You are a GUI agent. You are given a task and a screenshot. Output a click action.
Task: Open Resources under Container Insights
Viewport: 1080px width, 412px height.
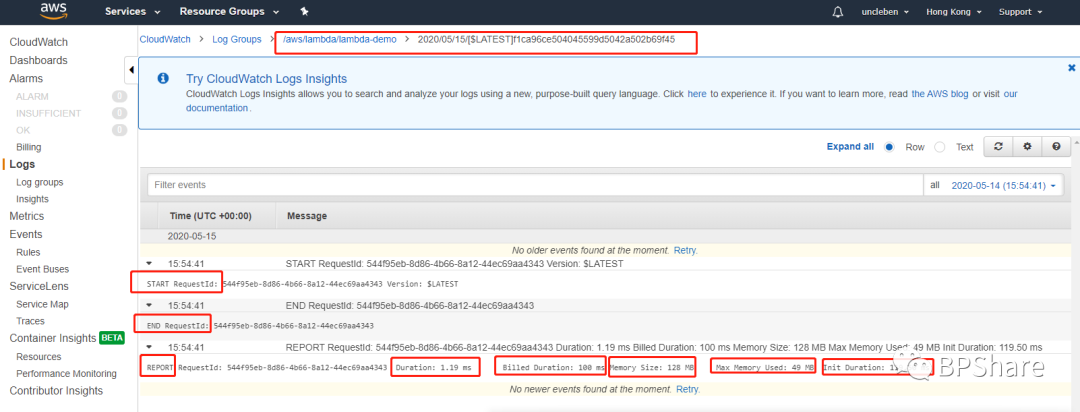click(39, 357)
